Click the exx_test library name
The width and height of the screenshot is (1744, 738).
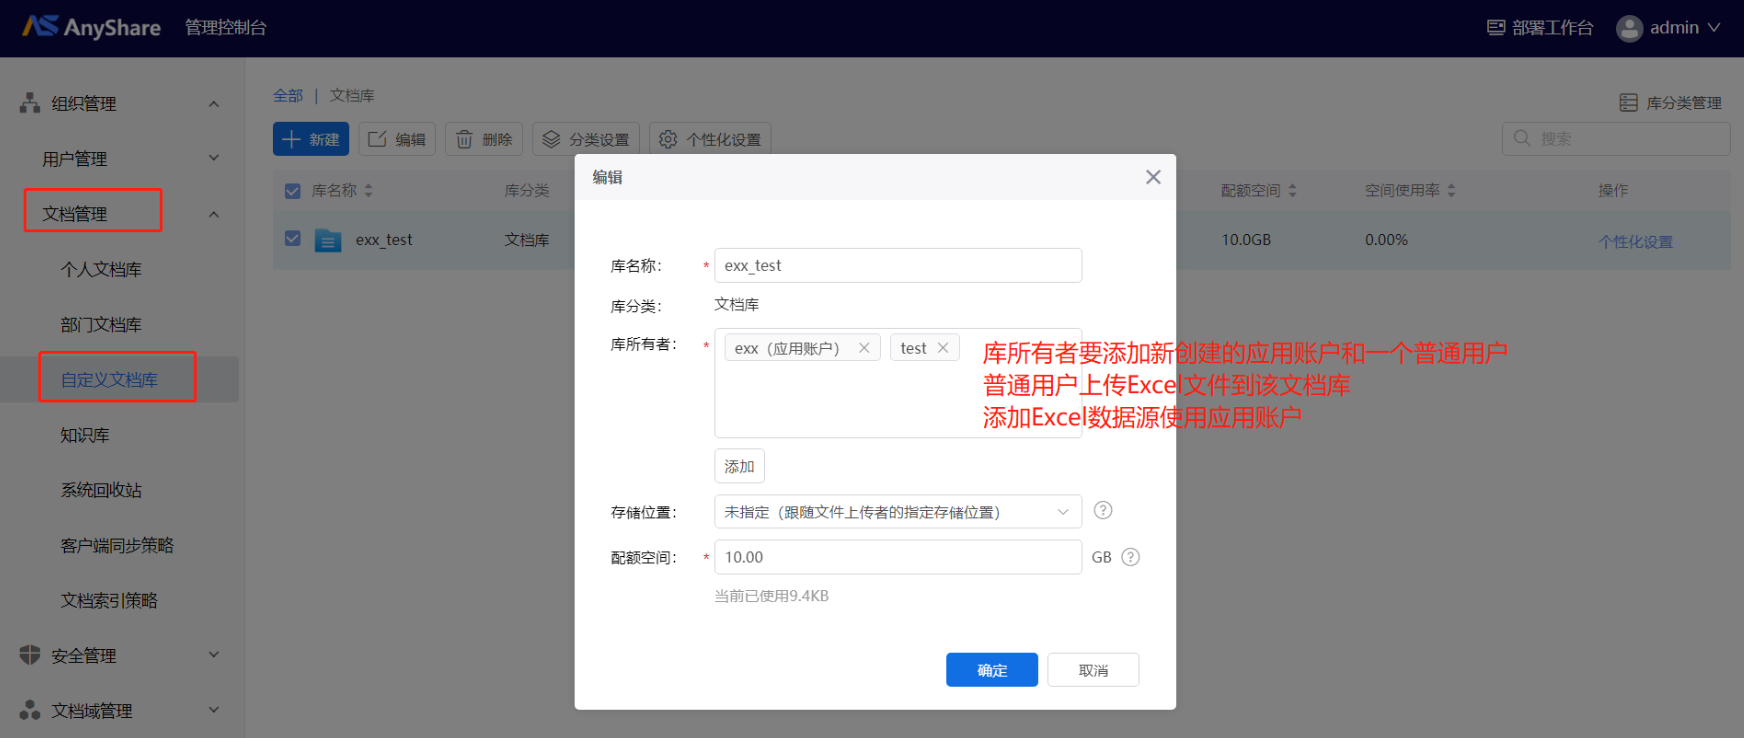(x=384, y=240)
